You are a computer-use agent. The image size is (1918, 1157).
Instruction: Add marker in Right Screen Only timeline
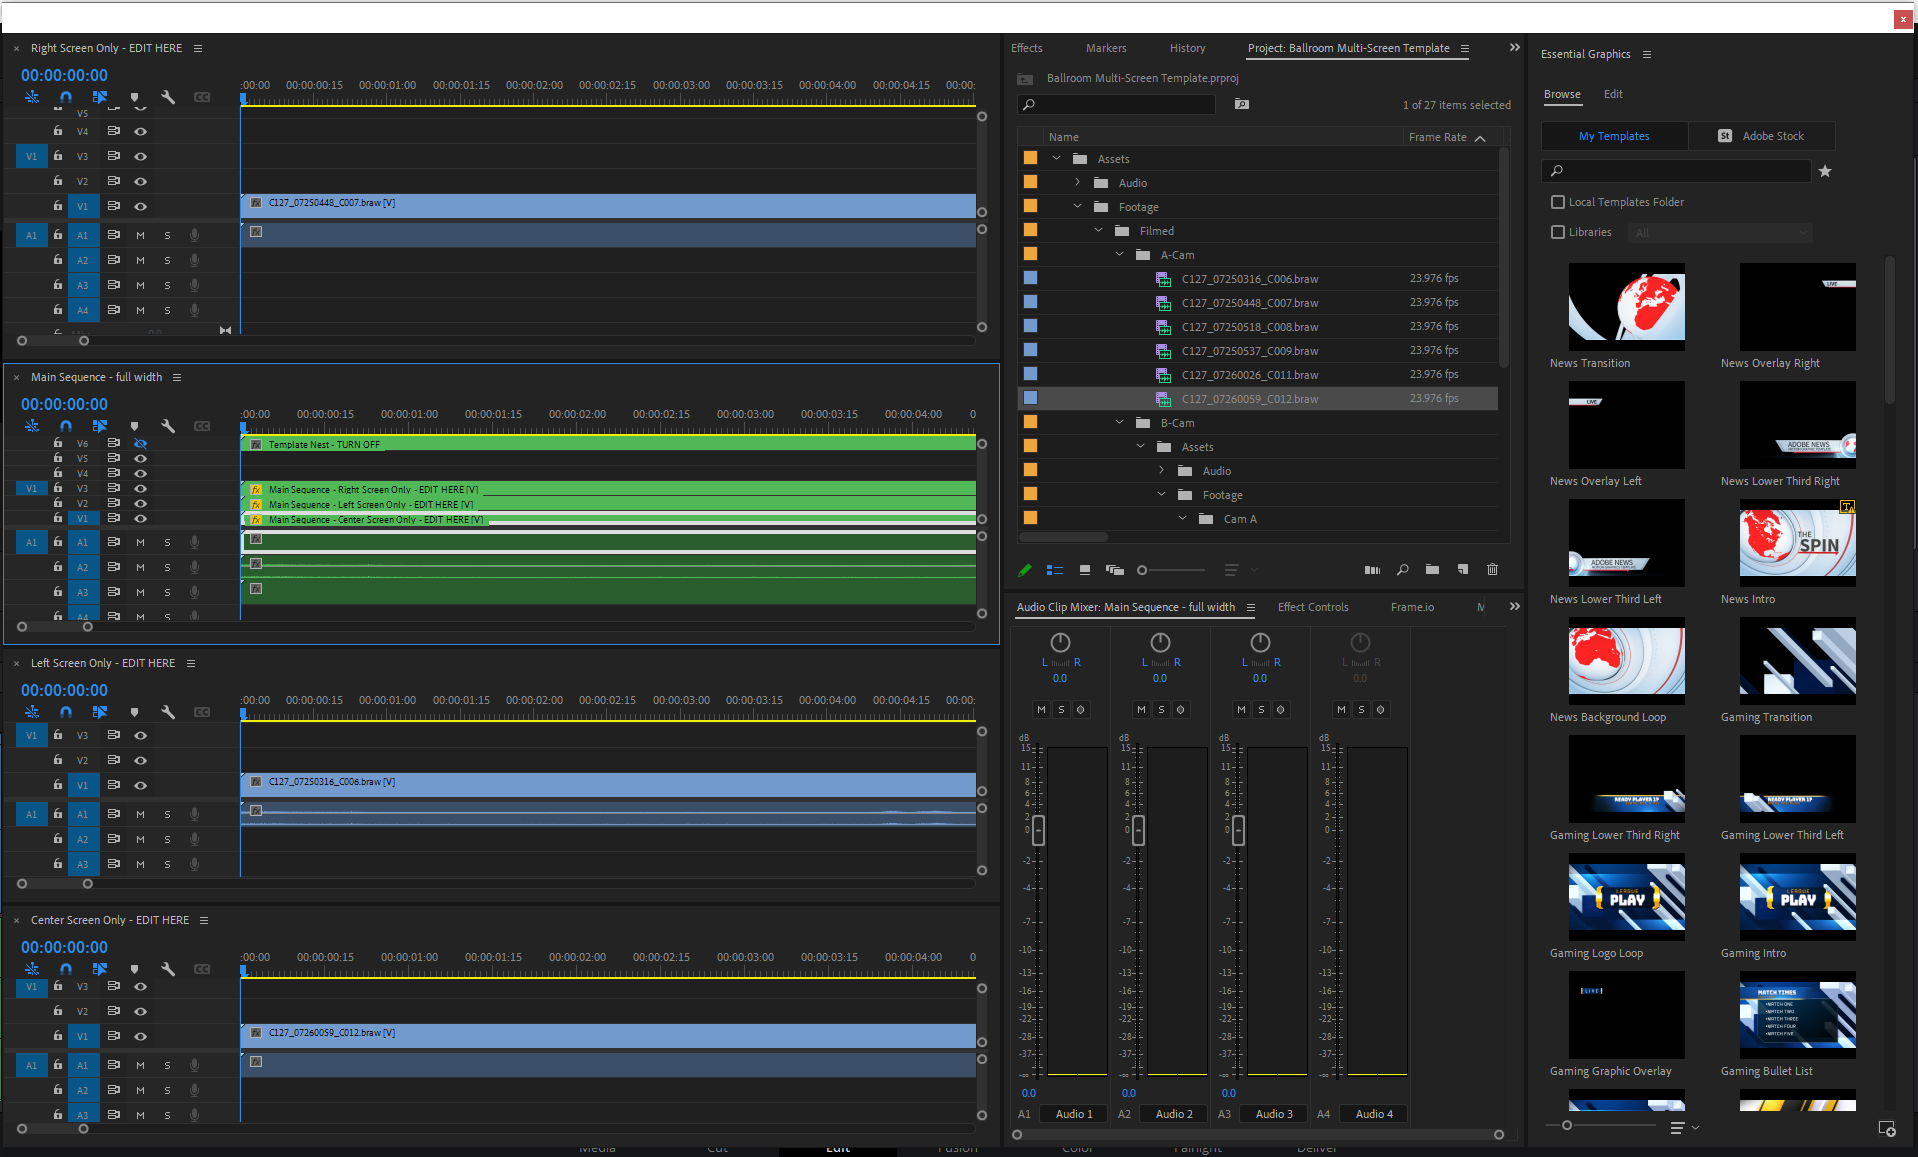pyautogui.click(x=134, y=97)
